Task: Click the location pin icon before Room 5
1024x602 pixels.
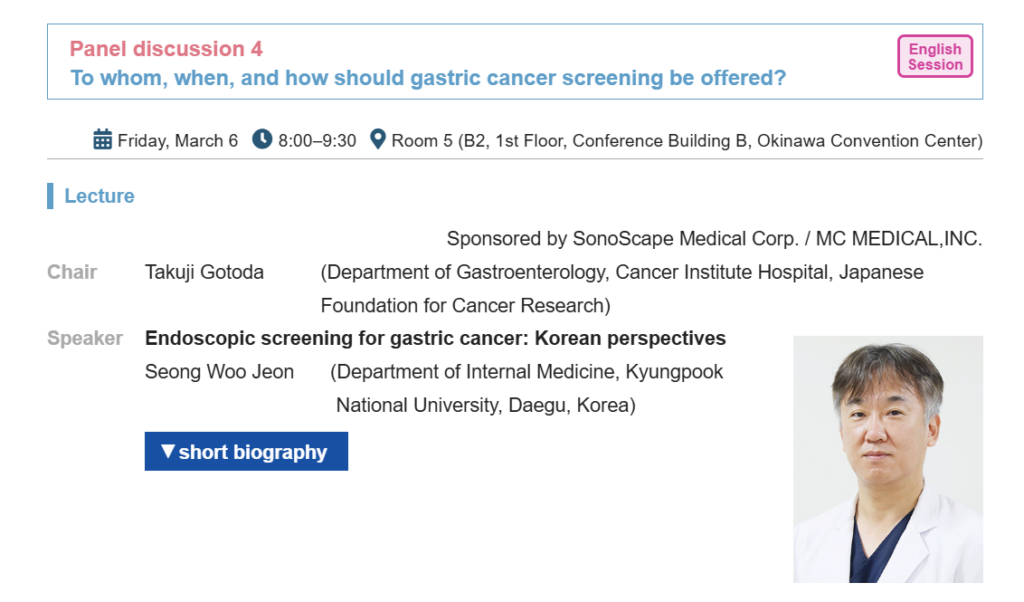Action: click(377, 140)
